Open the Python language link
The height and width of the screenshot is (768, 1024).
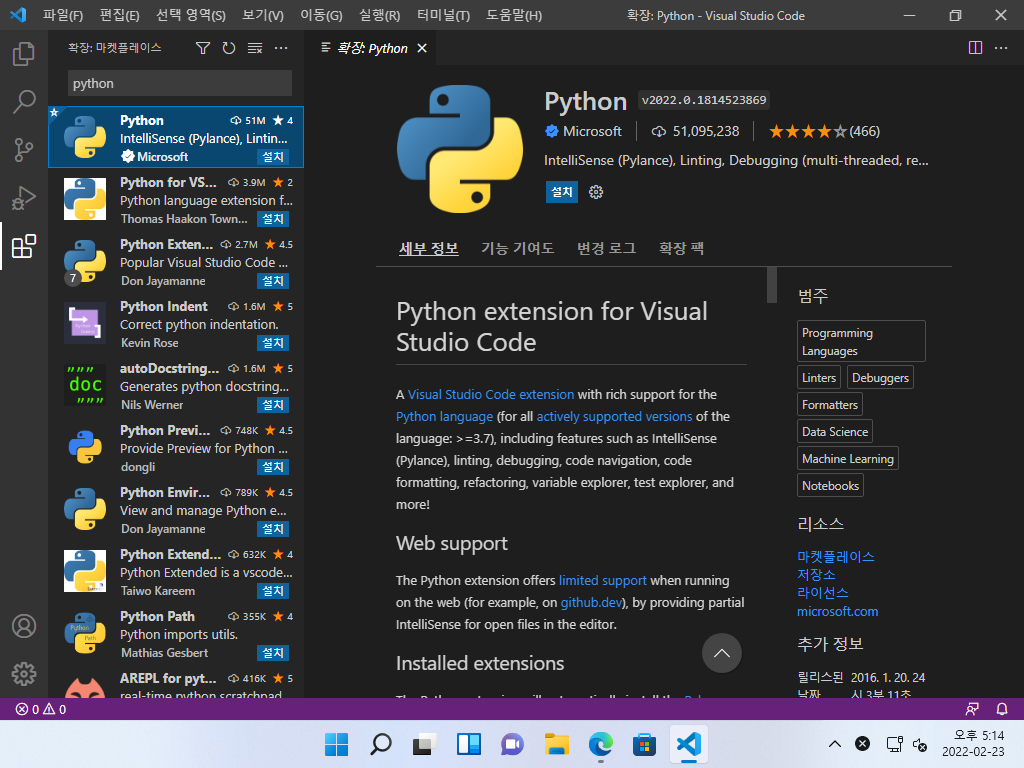coord(444,417)
